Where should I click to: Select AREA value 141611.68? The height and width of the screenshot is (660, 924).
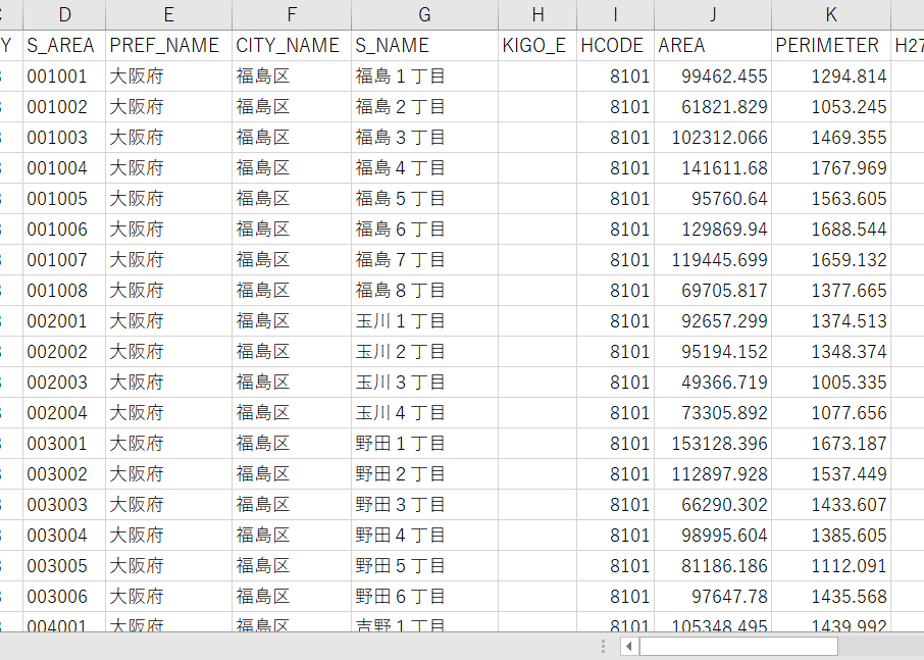point(713,168)
